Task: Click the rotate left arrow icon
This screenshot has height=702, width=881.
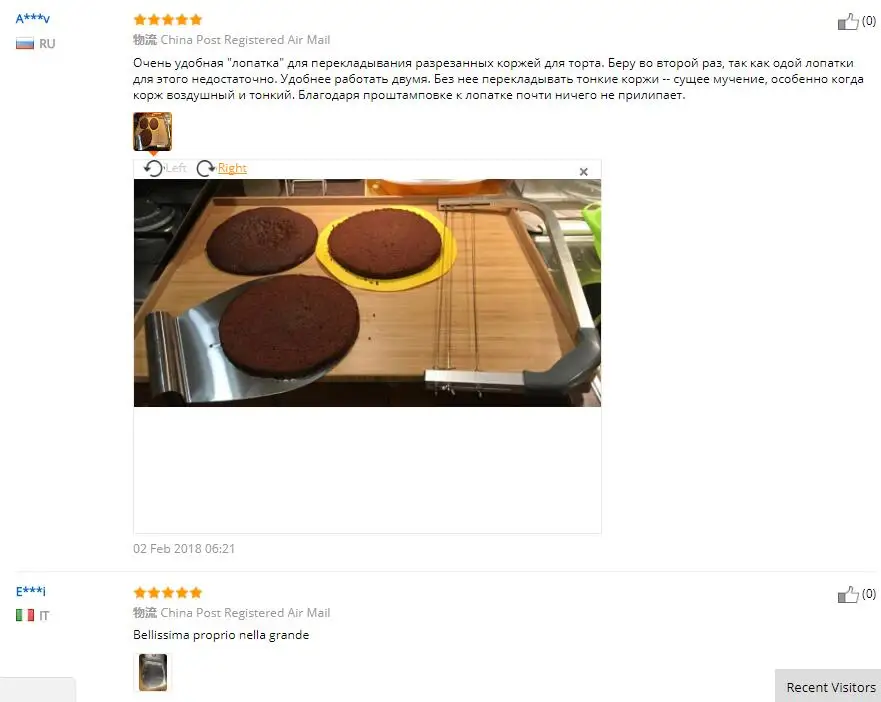Action: (153, 168)
